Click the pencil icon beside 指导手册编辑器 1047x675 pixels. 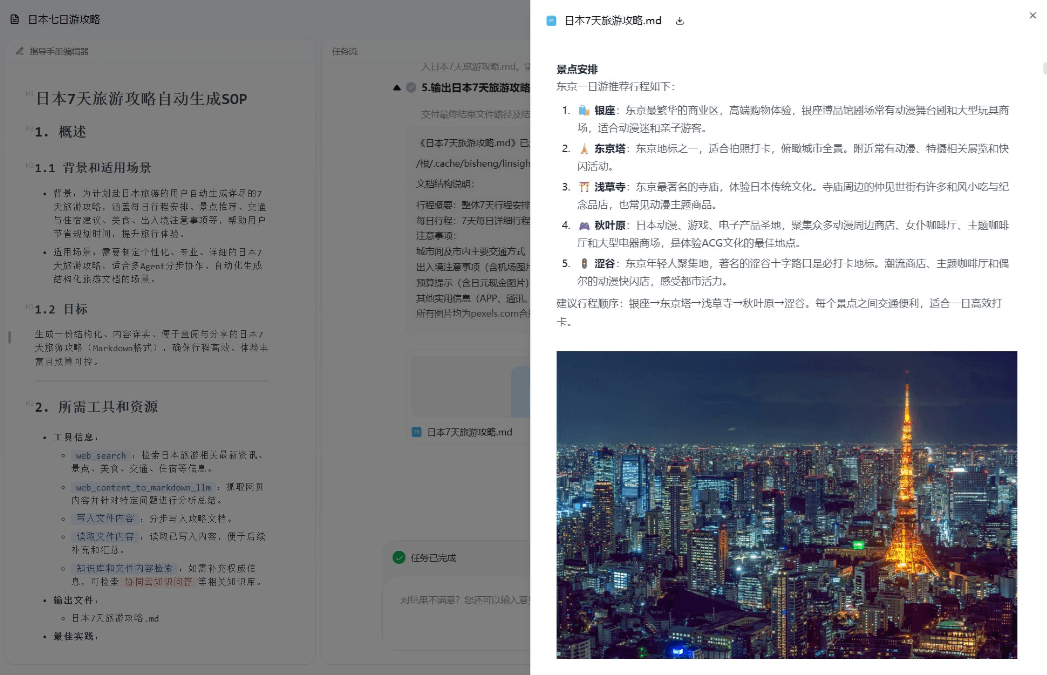click(19, 51)
